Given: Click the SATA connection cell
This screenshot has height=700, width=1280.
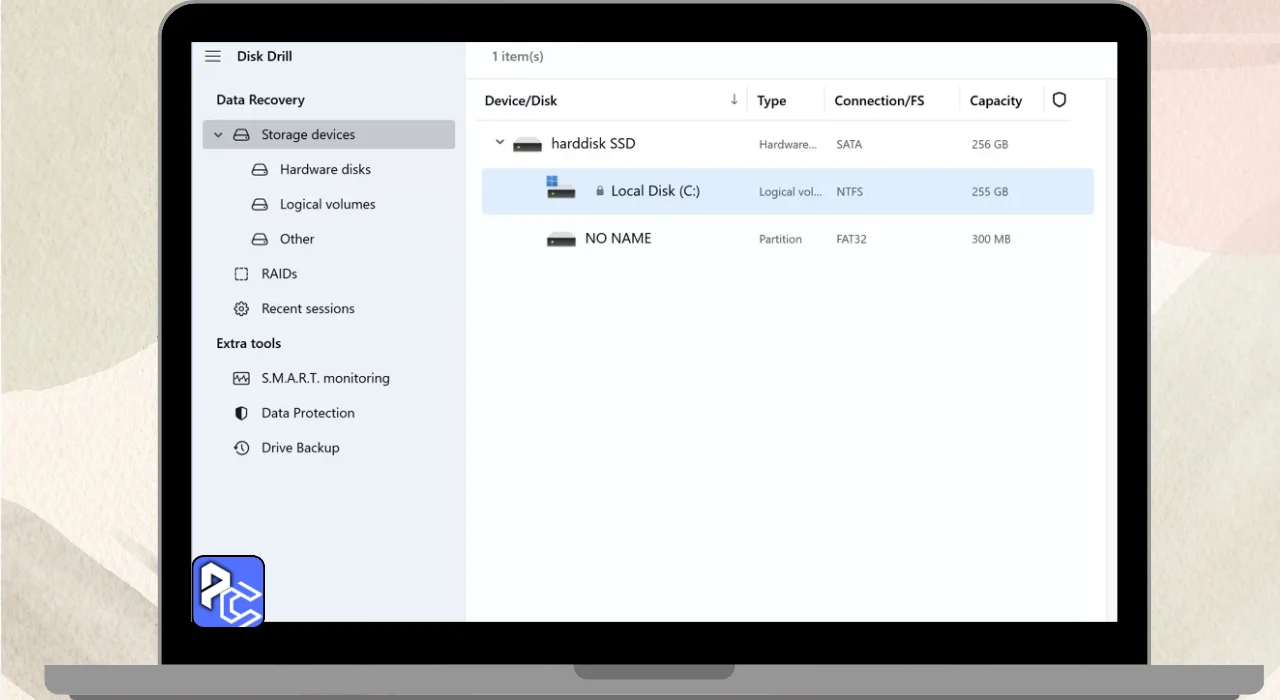Looking at the screenshot, I should click(x=849, y=145).
